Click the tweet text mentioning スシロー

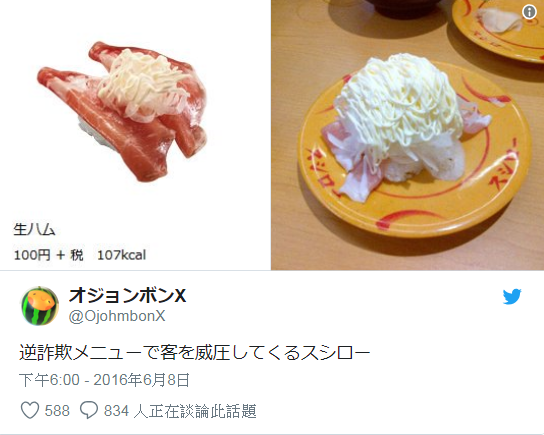coord(195,353)
